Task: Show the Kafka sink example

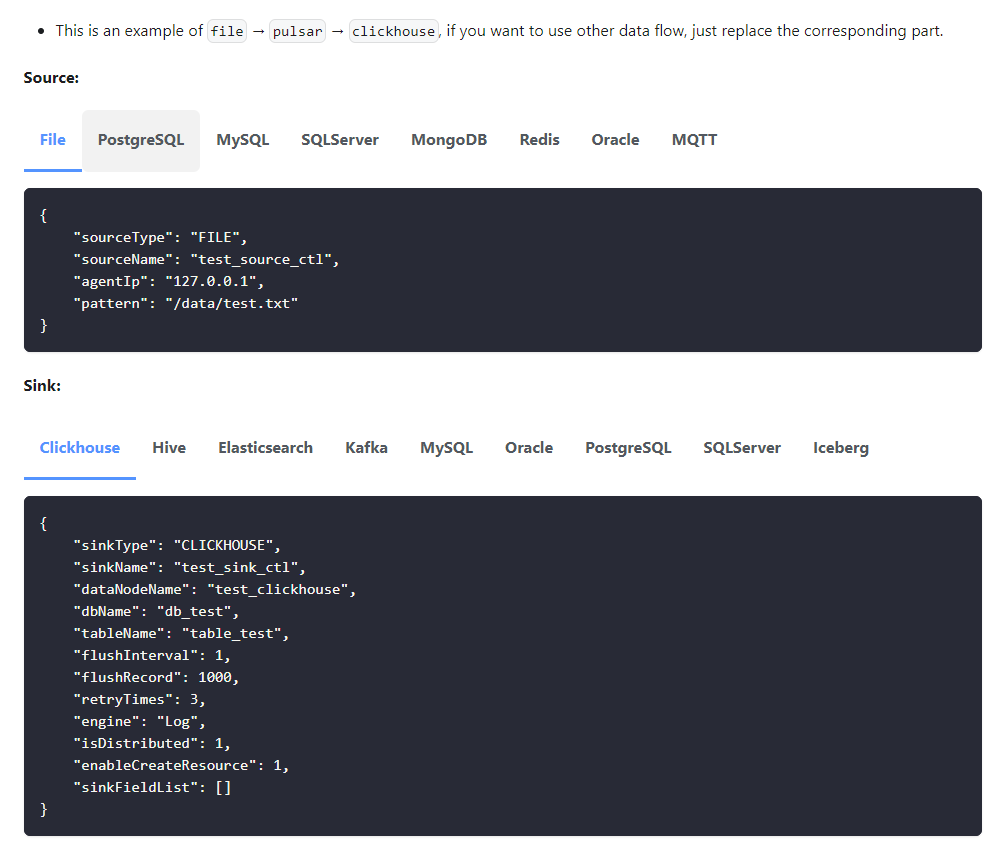Action: [x=366, y=448]
